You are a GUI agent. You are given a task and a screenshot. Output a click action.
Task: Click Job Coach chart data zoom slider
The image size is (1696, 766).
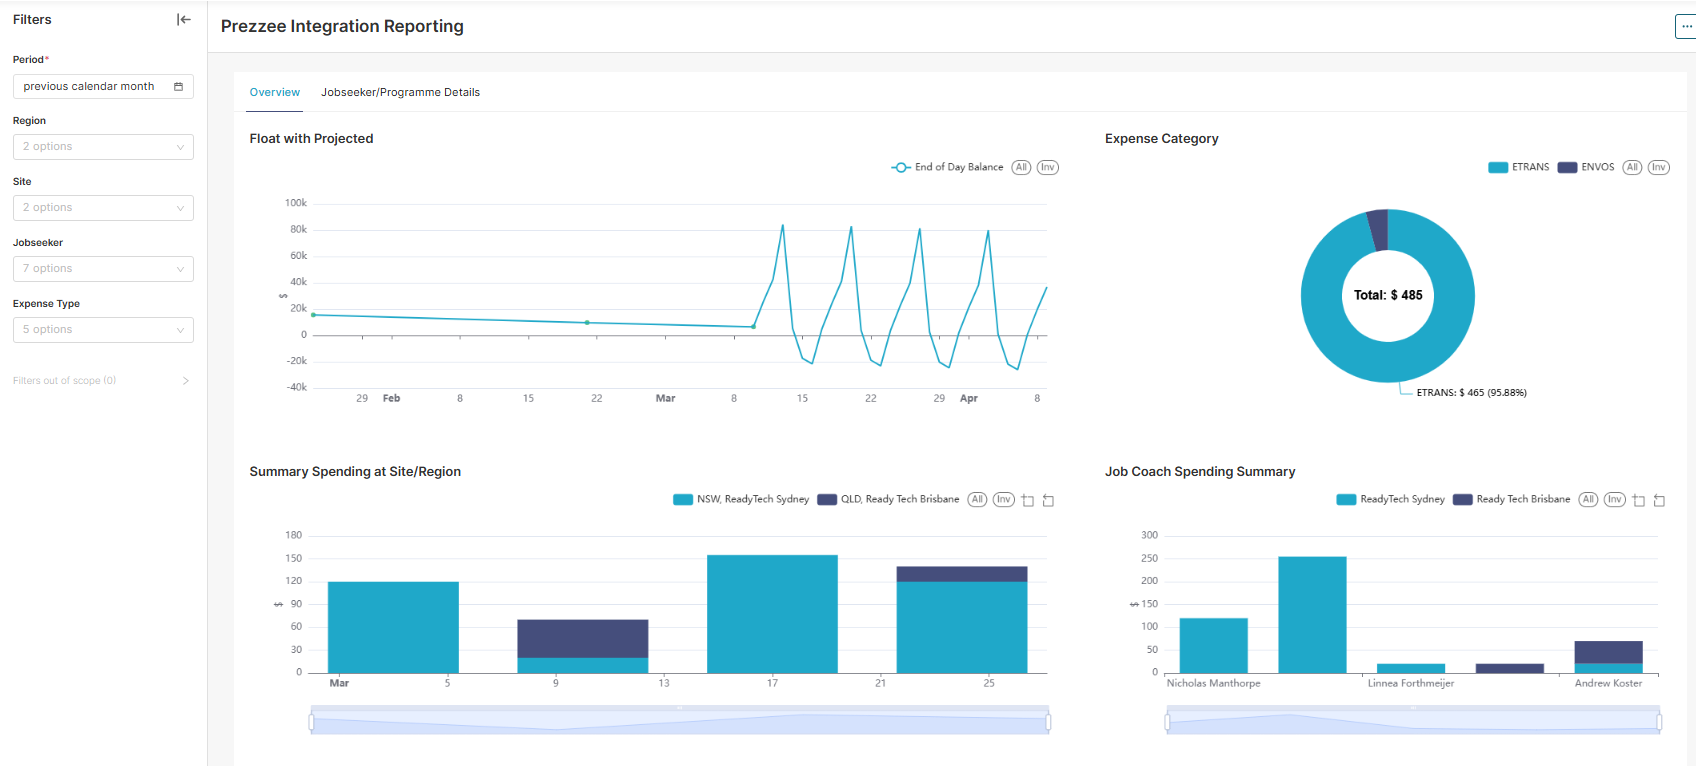coord(1413,721)
